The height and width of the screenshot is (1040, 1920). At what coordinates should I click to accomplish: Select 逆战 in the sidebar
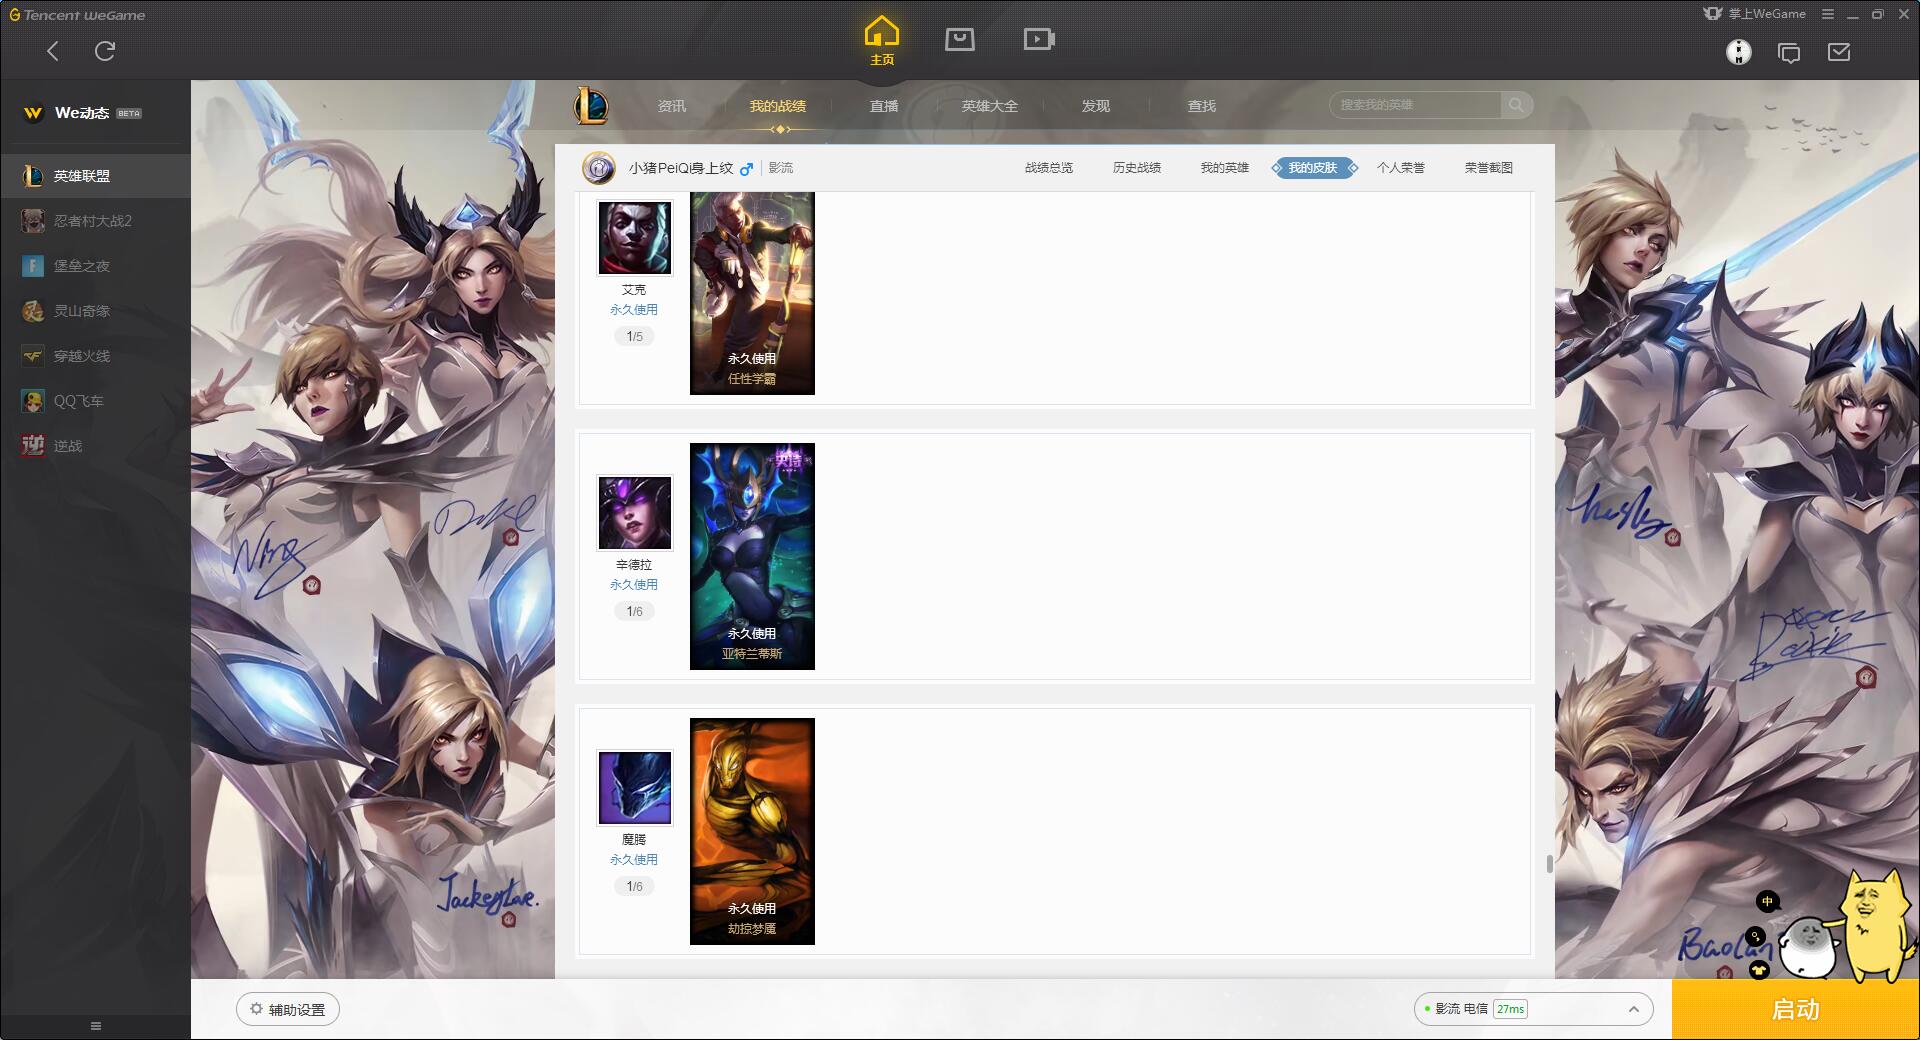(x=95, y=446)
